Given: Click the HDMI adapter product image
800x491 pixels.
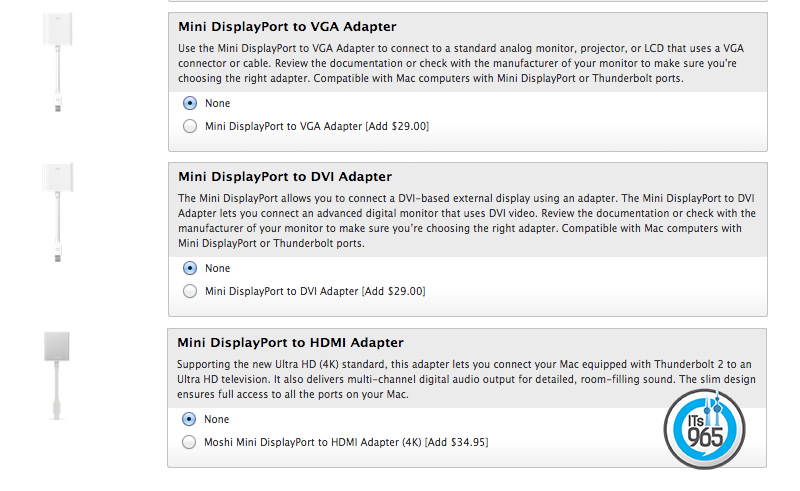Looking at the screenshot, I should click(x=57, y=375).
